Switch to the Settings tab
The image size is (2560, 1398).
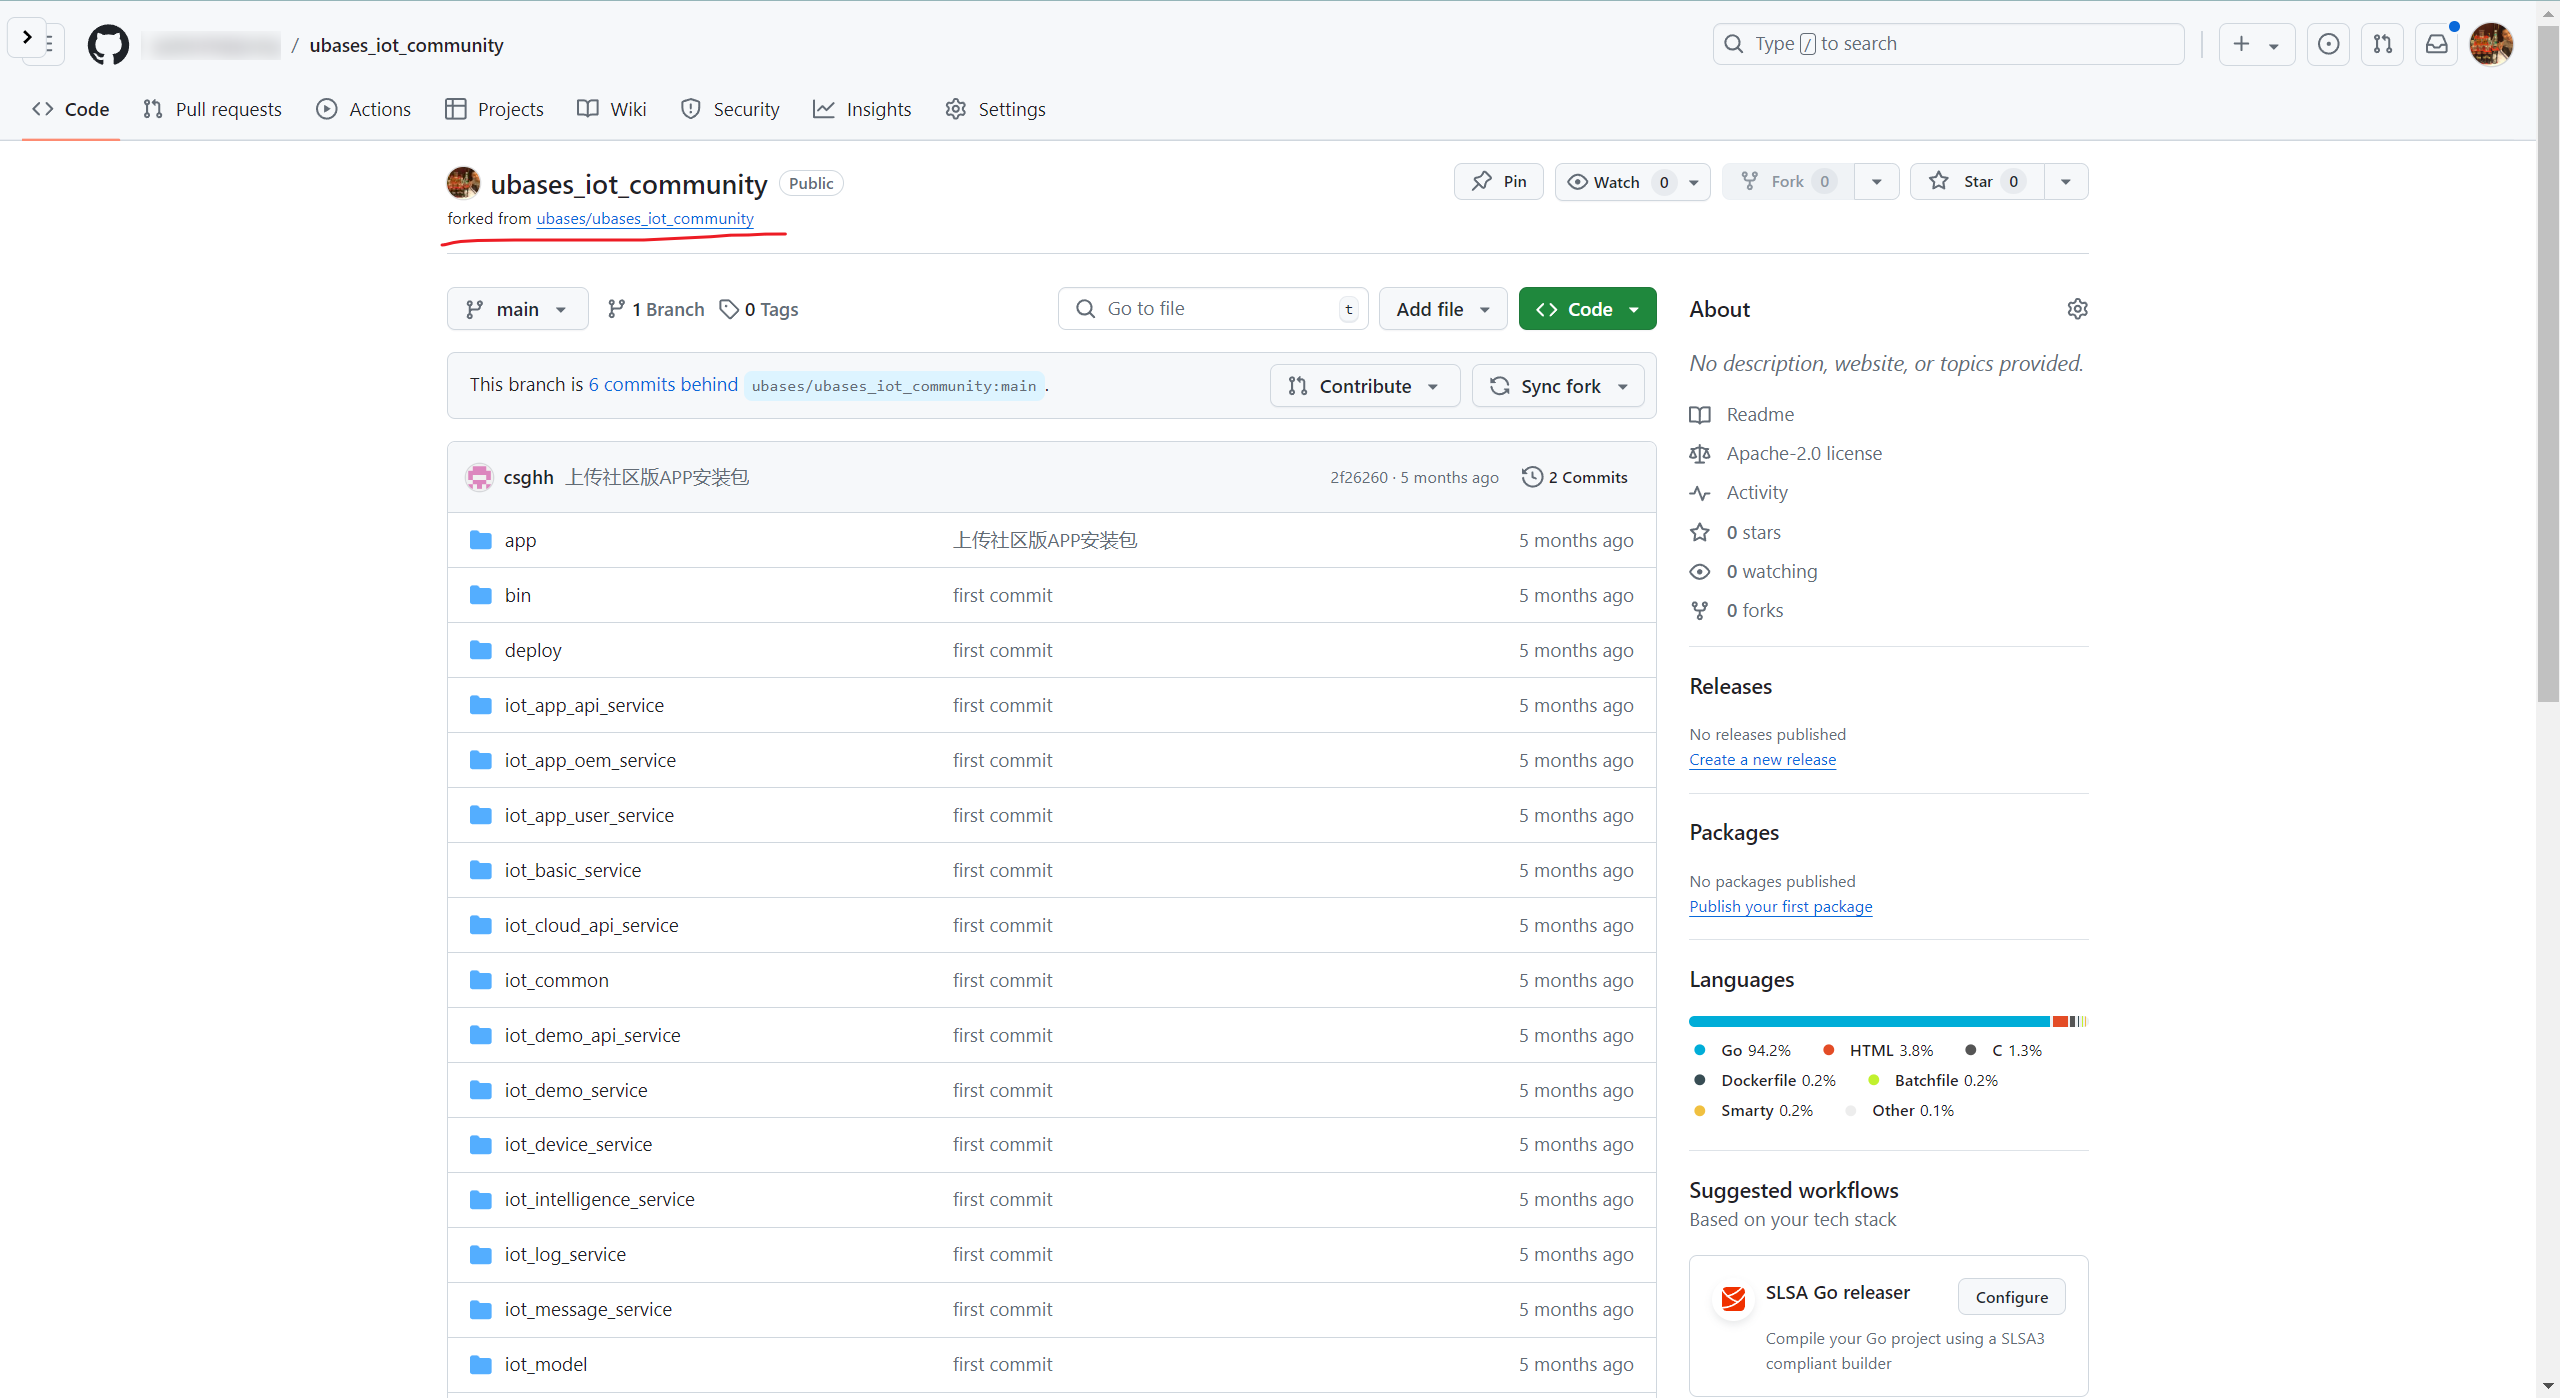tap(996, 109)
